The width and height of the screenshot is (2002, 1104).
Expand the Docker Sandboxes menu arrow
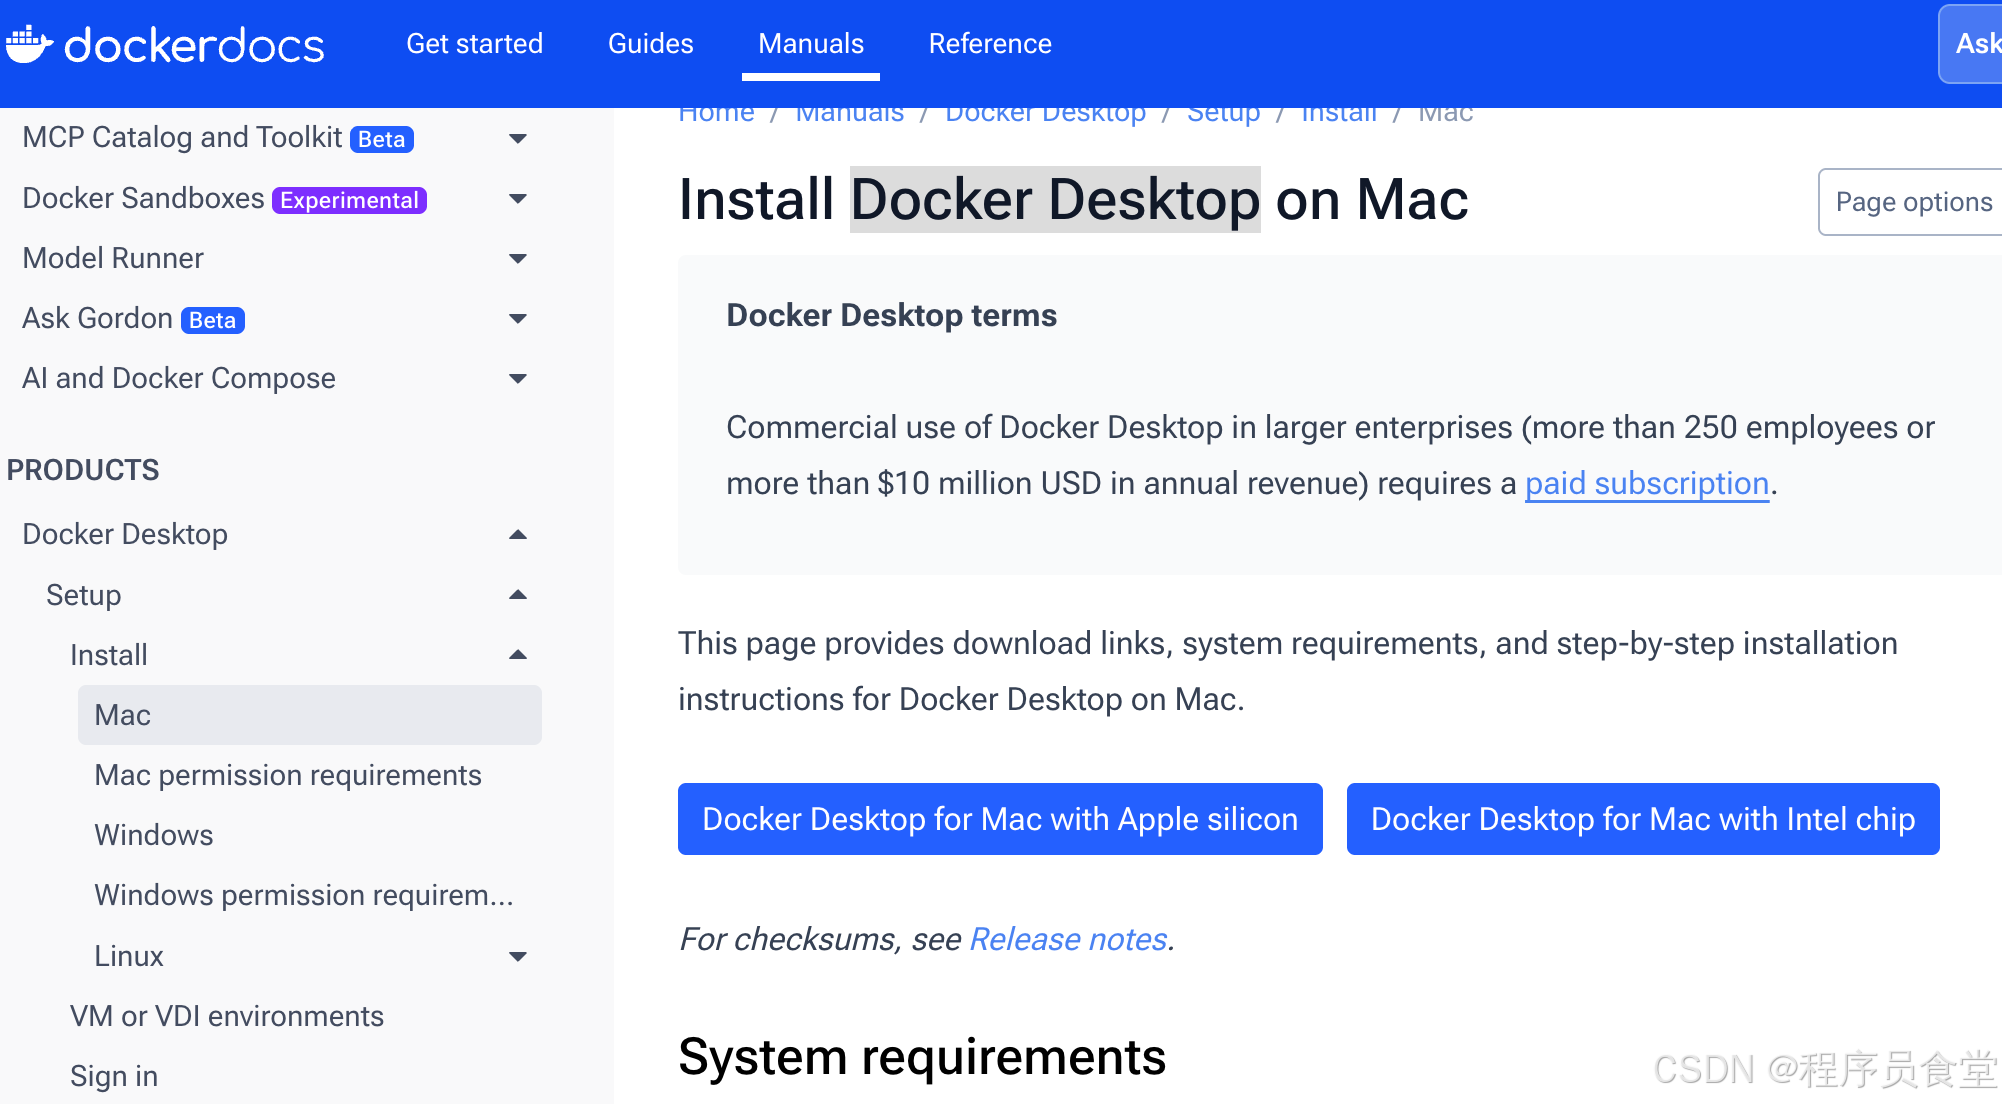(x=517, y=198)
